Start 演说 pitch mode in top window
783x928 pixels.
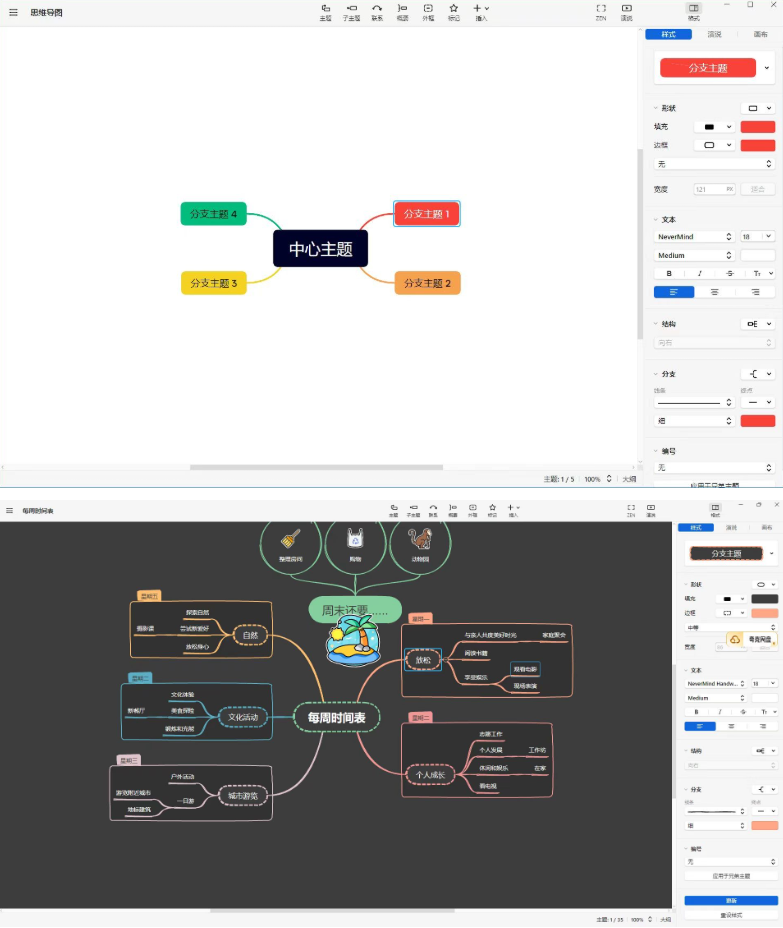627,12
